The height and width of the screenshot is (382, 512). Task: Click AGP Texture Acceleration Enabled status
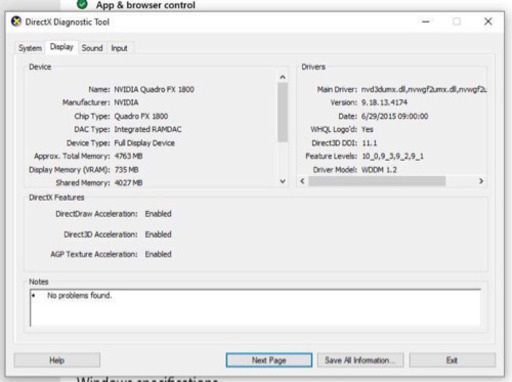(158, 254)
